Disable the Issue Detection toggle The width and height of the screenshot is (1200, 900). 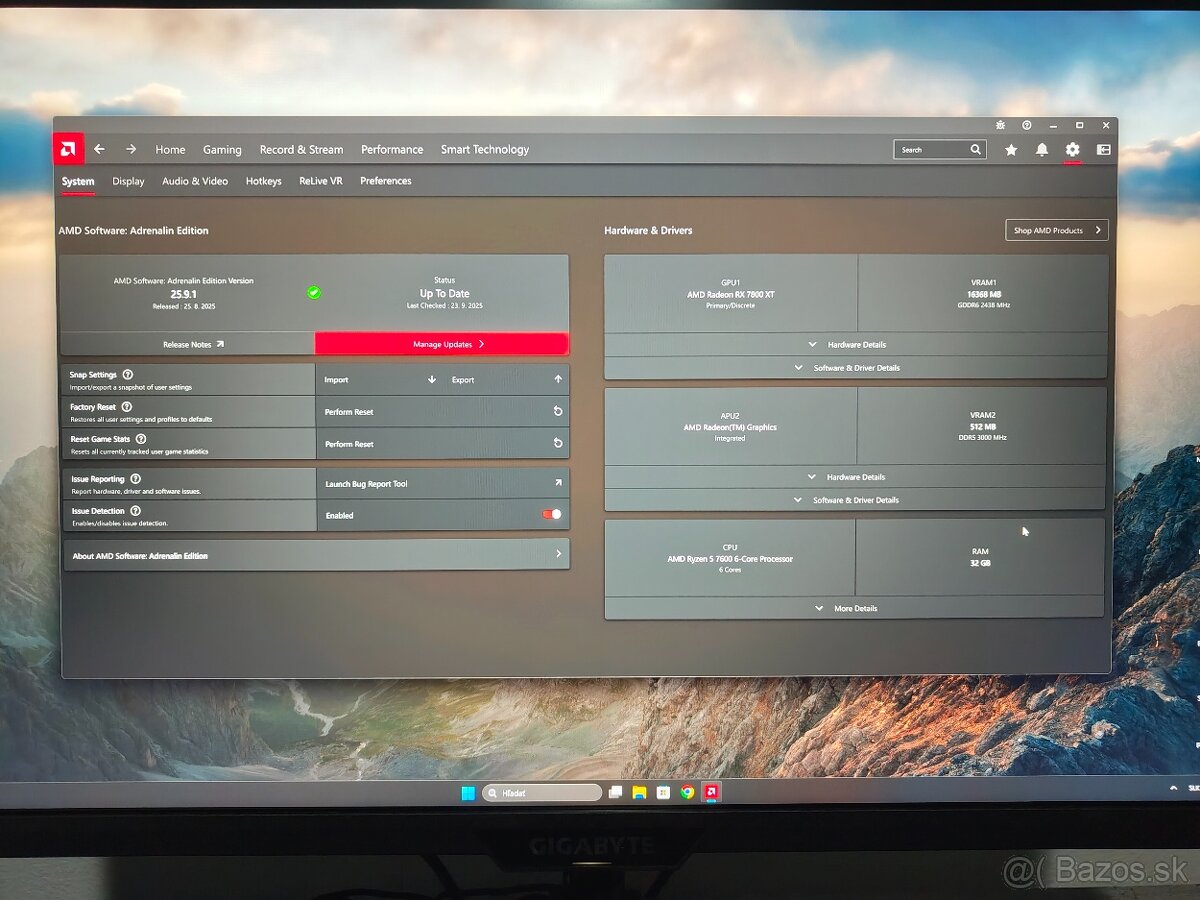(551, 515)
